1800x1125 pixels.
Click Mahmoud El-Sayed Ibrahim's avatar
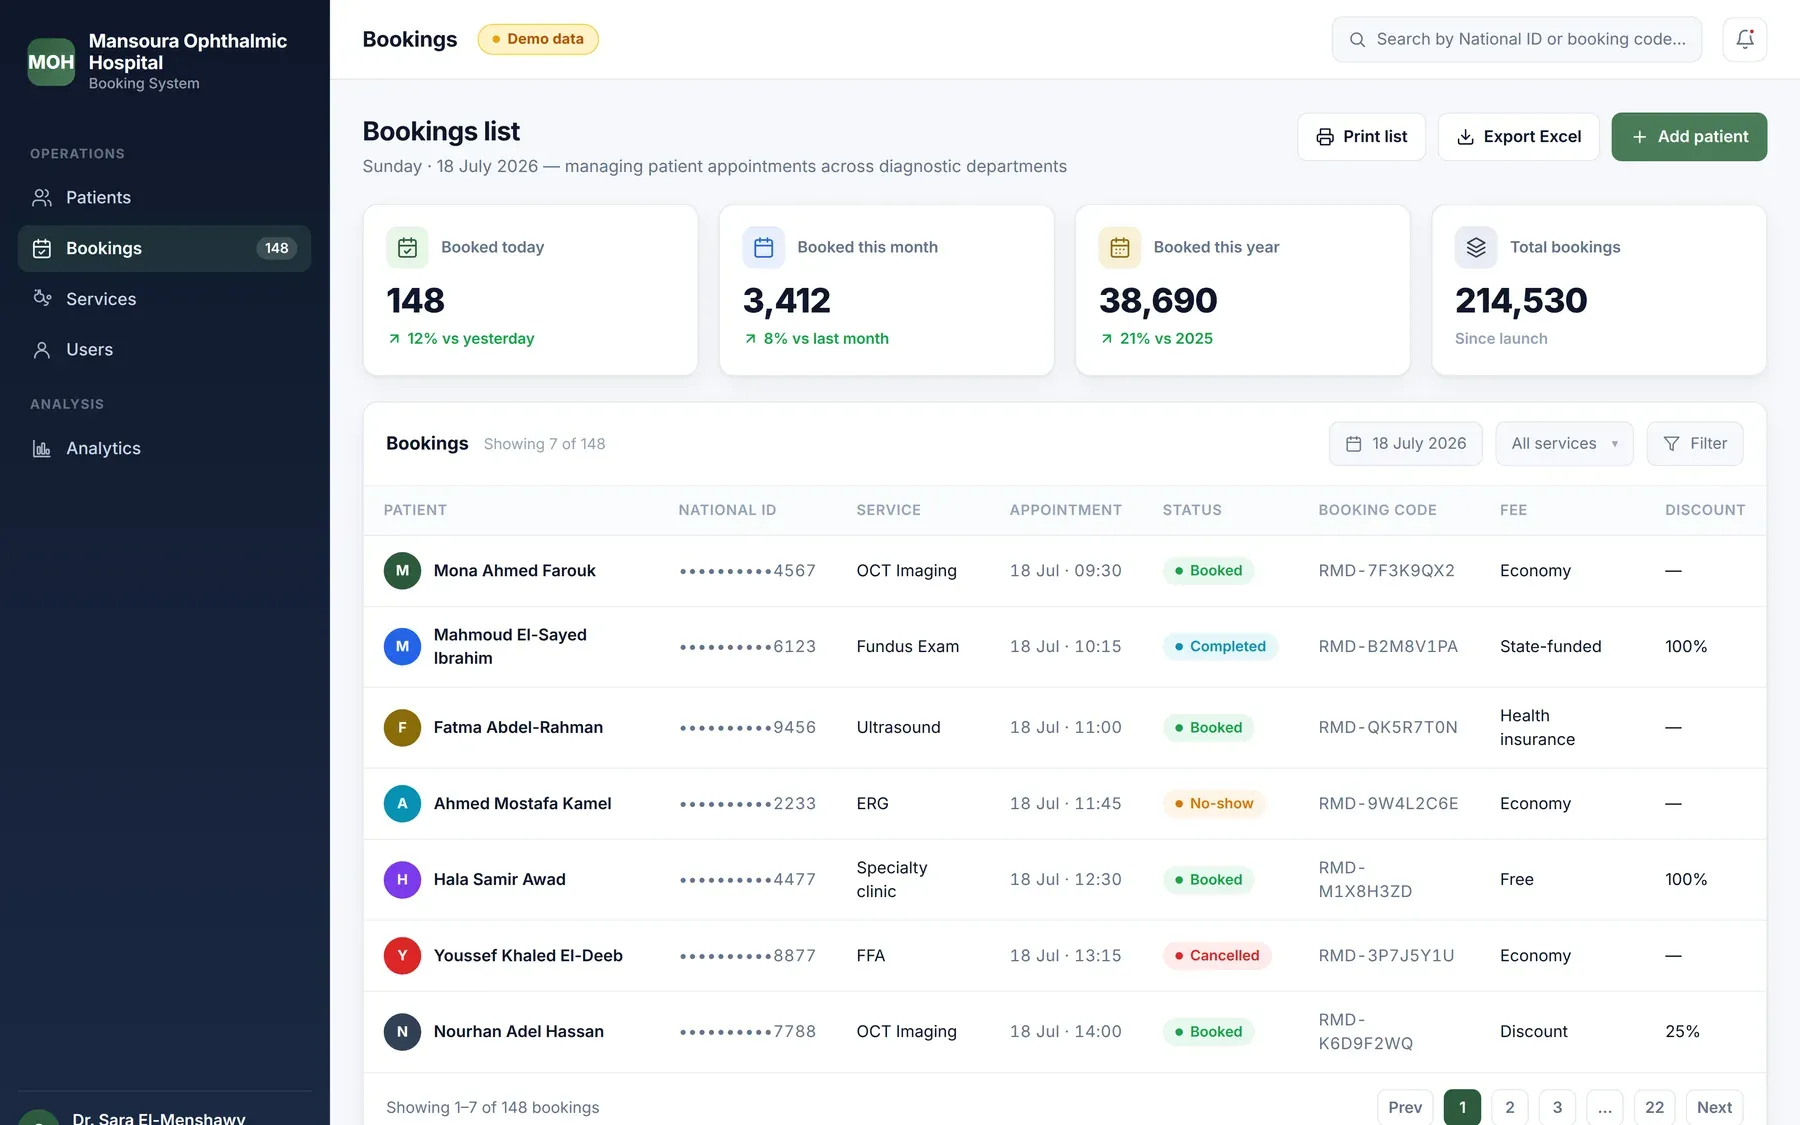tap(402, 647)
